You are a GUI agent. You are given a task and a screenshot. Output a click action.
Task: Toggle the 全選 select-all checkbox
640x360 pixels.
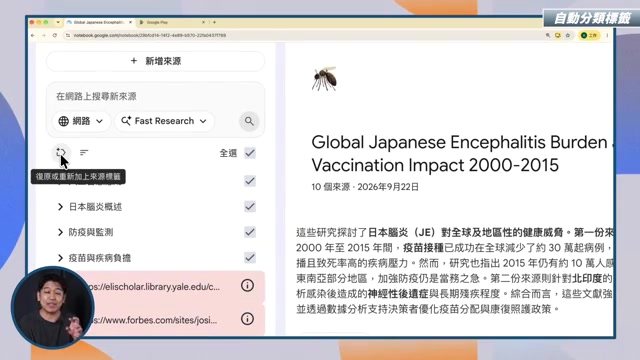(x=250, y=153)
